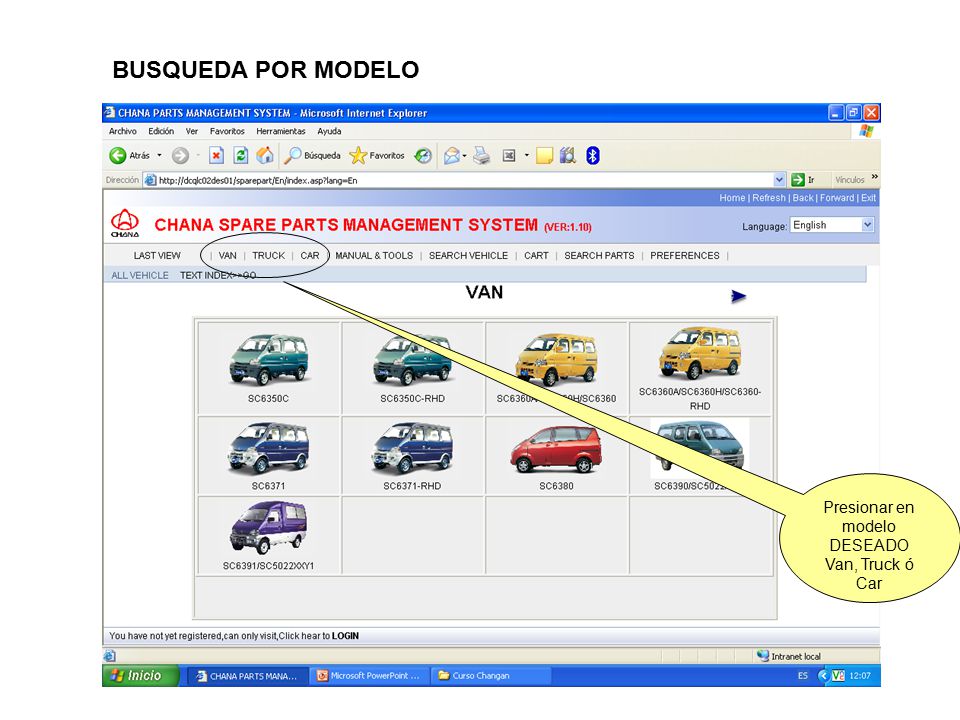Image resolution: width=960 pixels, height=720 pixels.
Task: Click the LOGIN link in status message
Action: 345,636
